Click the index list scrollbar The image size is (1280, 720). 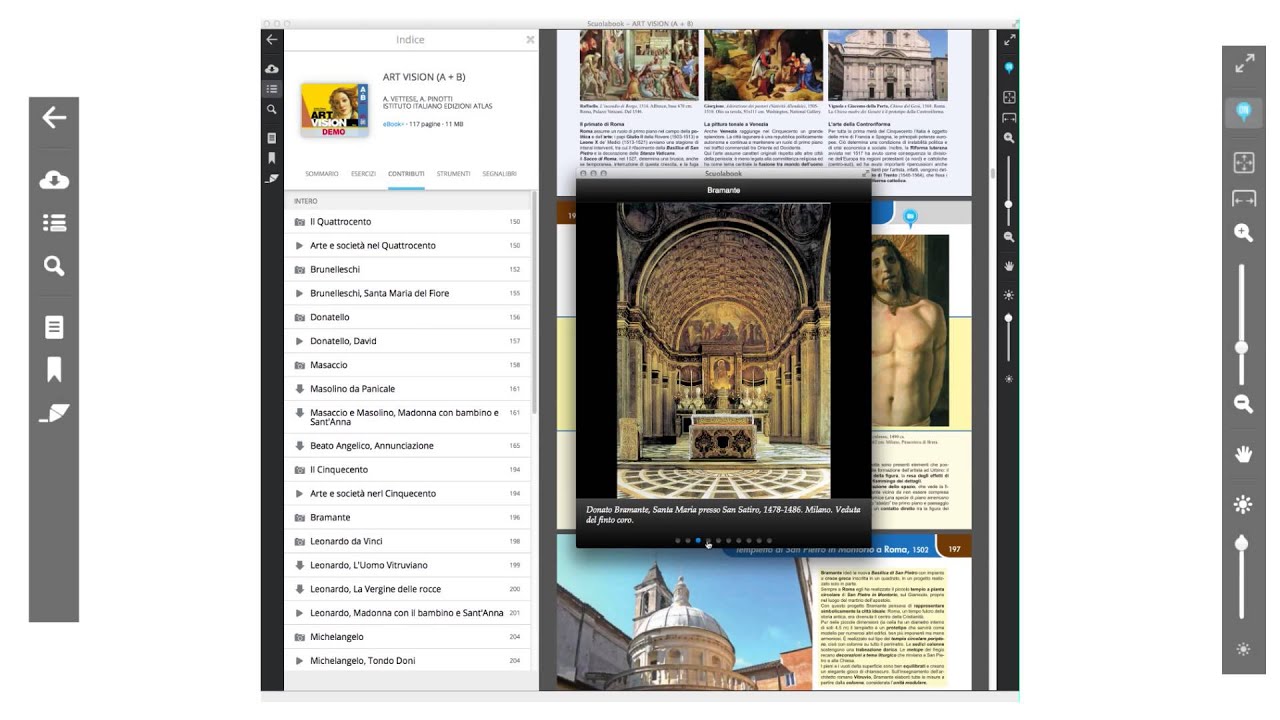(x=534, y=303)
